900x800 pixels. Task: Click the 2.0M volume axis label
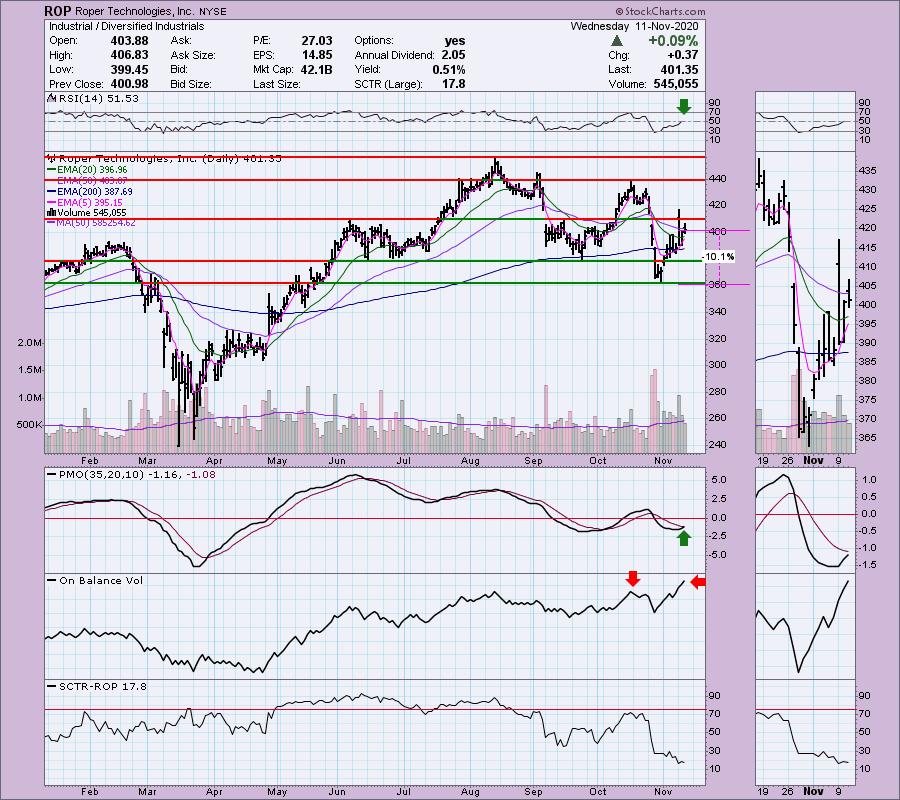(30, 343)
